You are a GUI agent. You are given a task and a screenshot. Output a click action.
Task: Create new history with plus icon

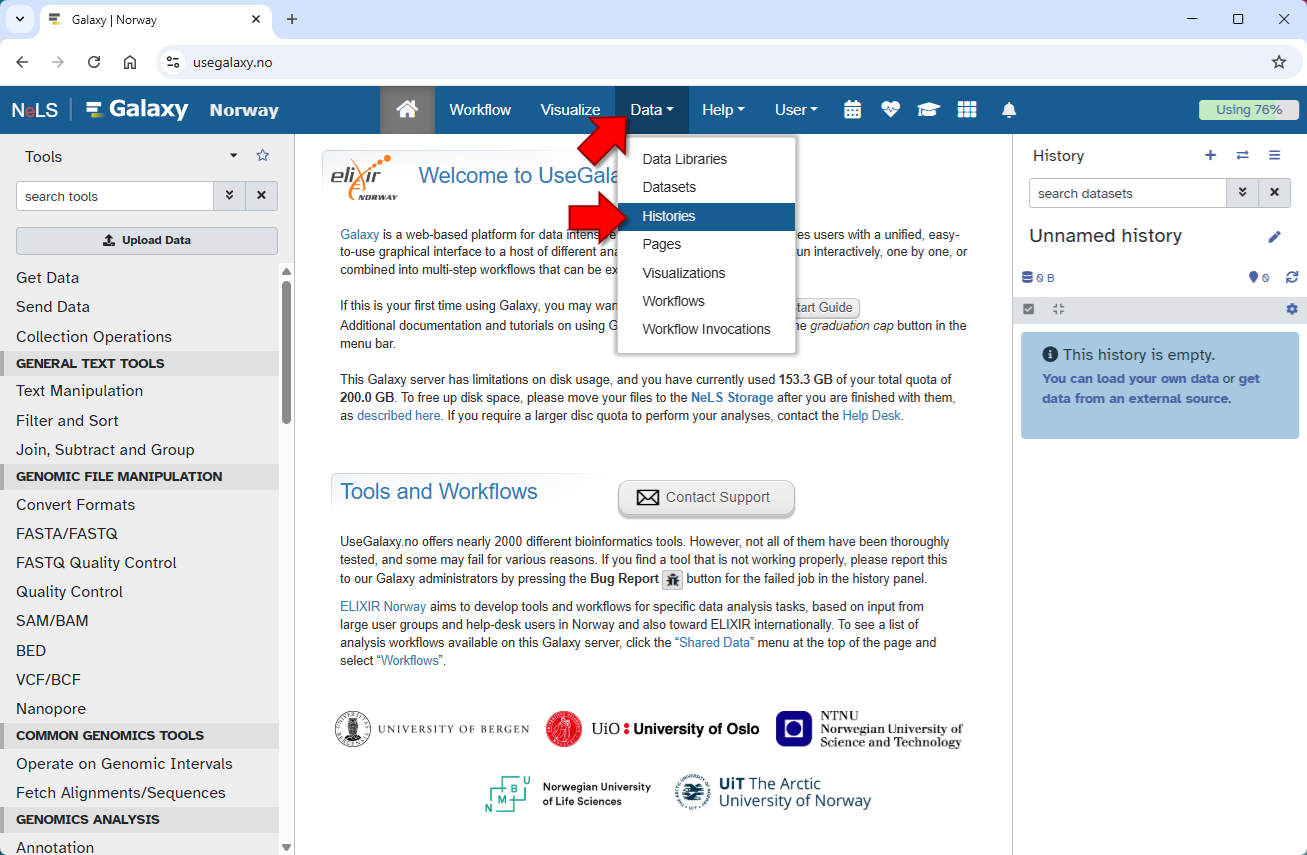point(1210,155)
